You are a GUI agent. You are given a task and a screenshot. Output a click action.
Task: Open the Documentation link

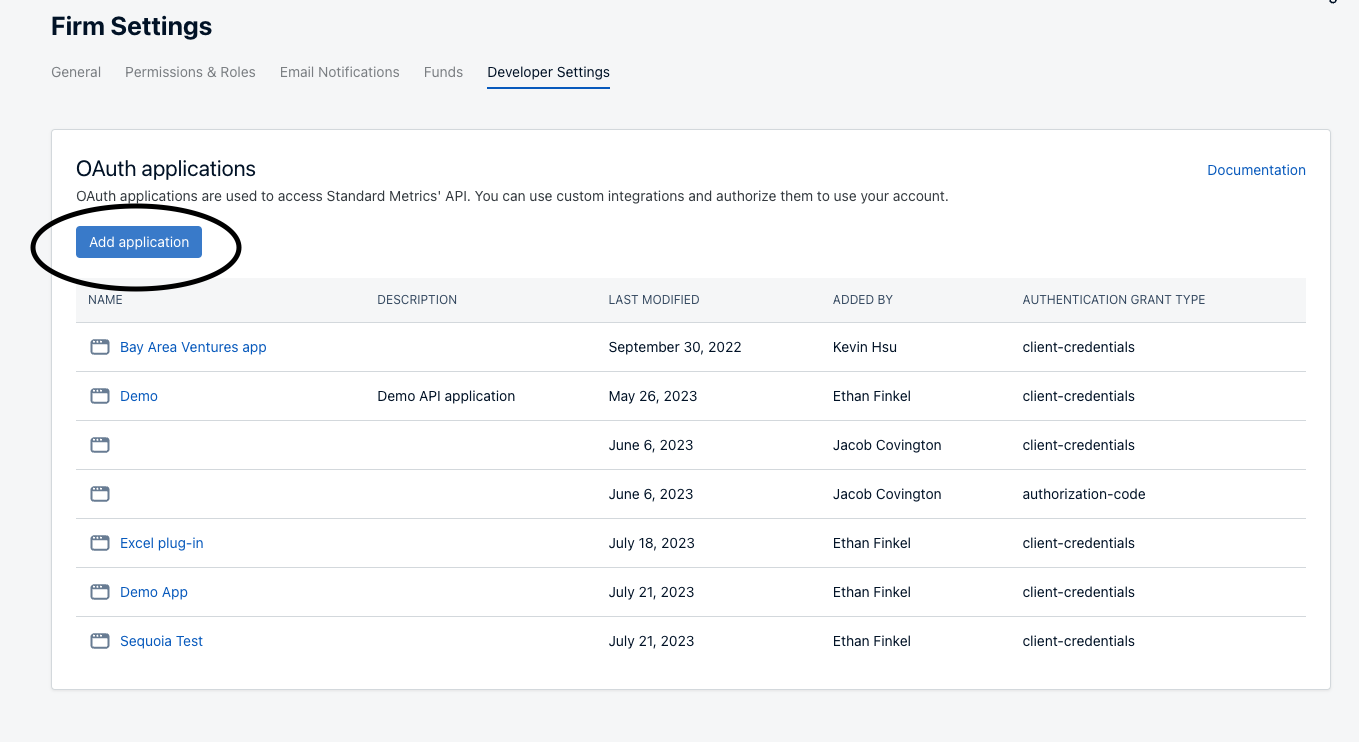(x=1256, y=170)
